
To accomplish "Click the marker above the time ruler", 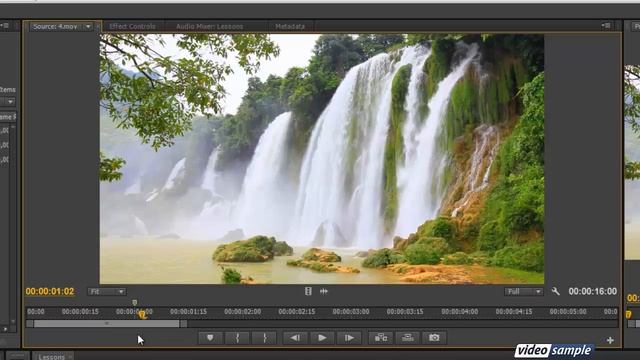I will click(x=135, y=302).
